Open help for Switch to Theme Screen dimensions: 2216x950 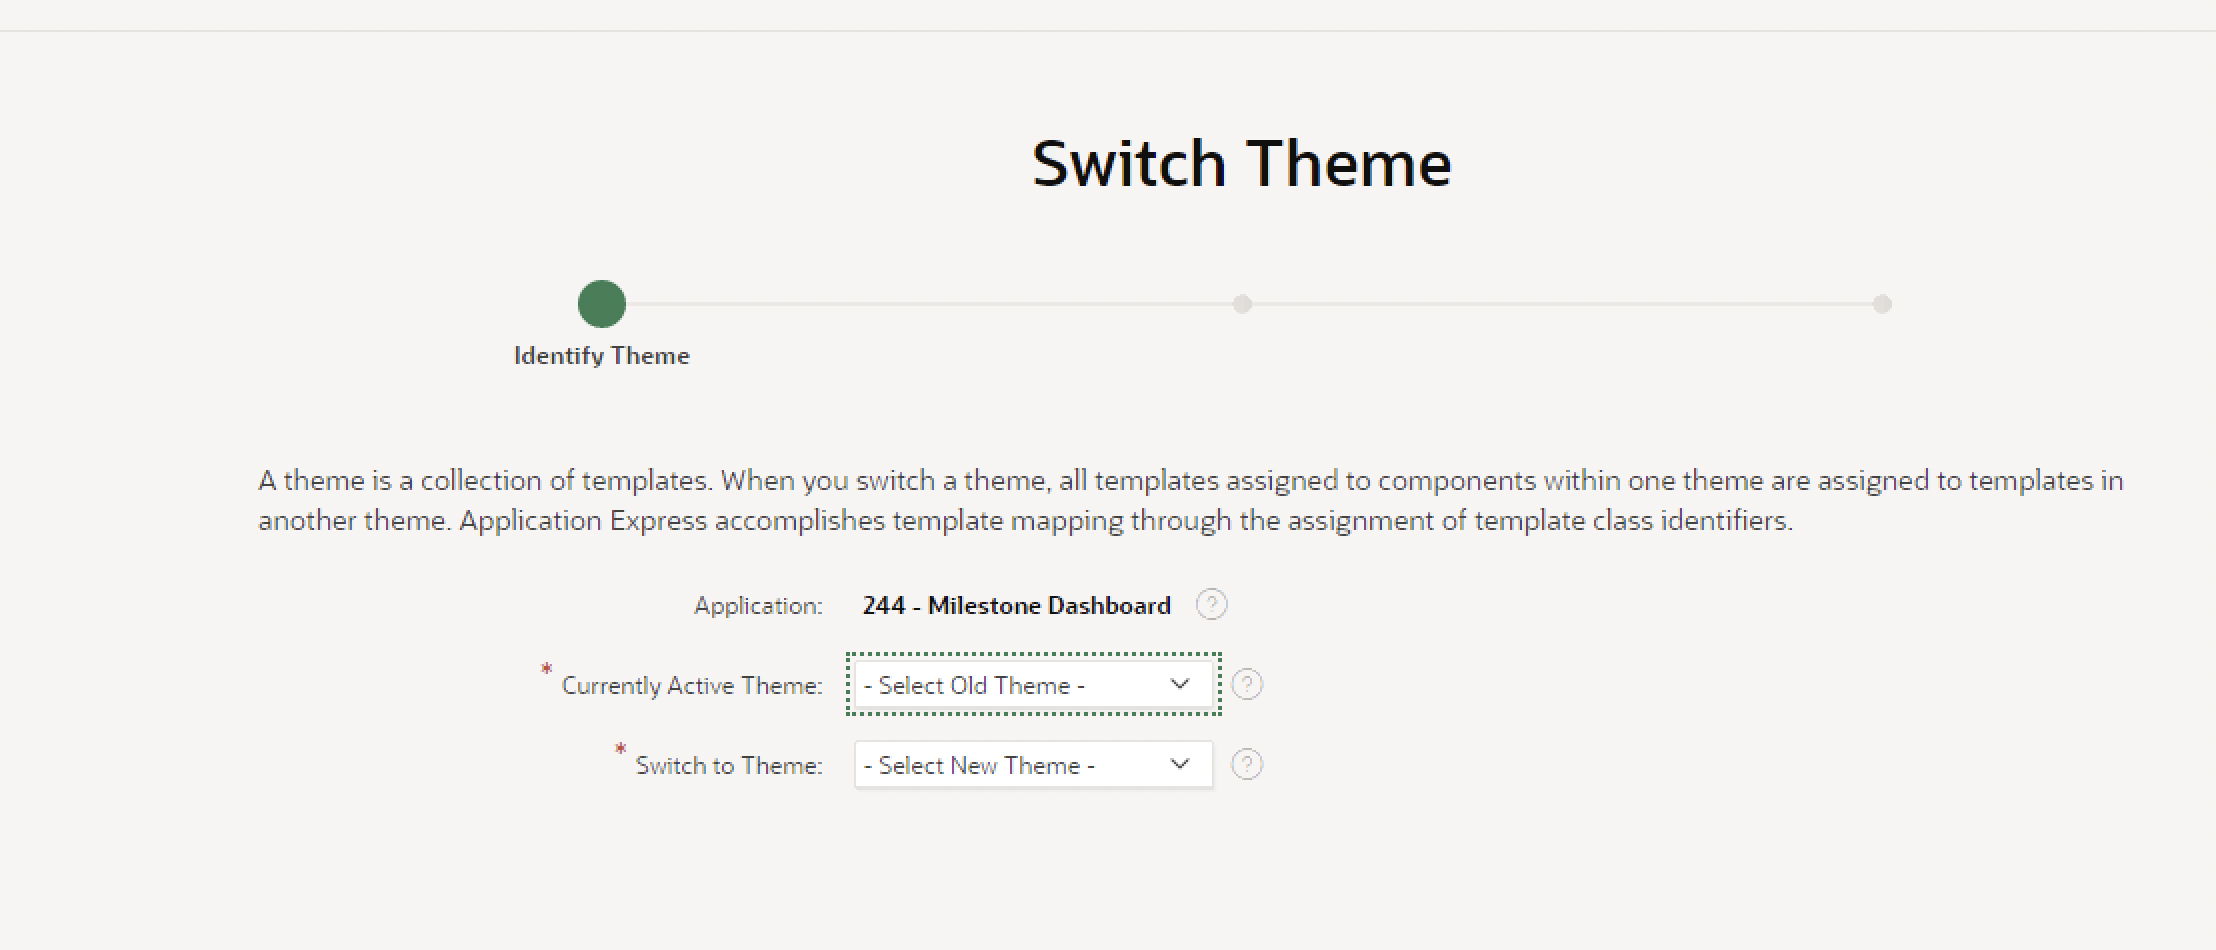click(1247, 764)
